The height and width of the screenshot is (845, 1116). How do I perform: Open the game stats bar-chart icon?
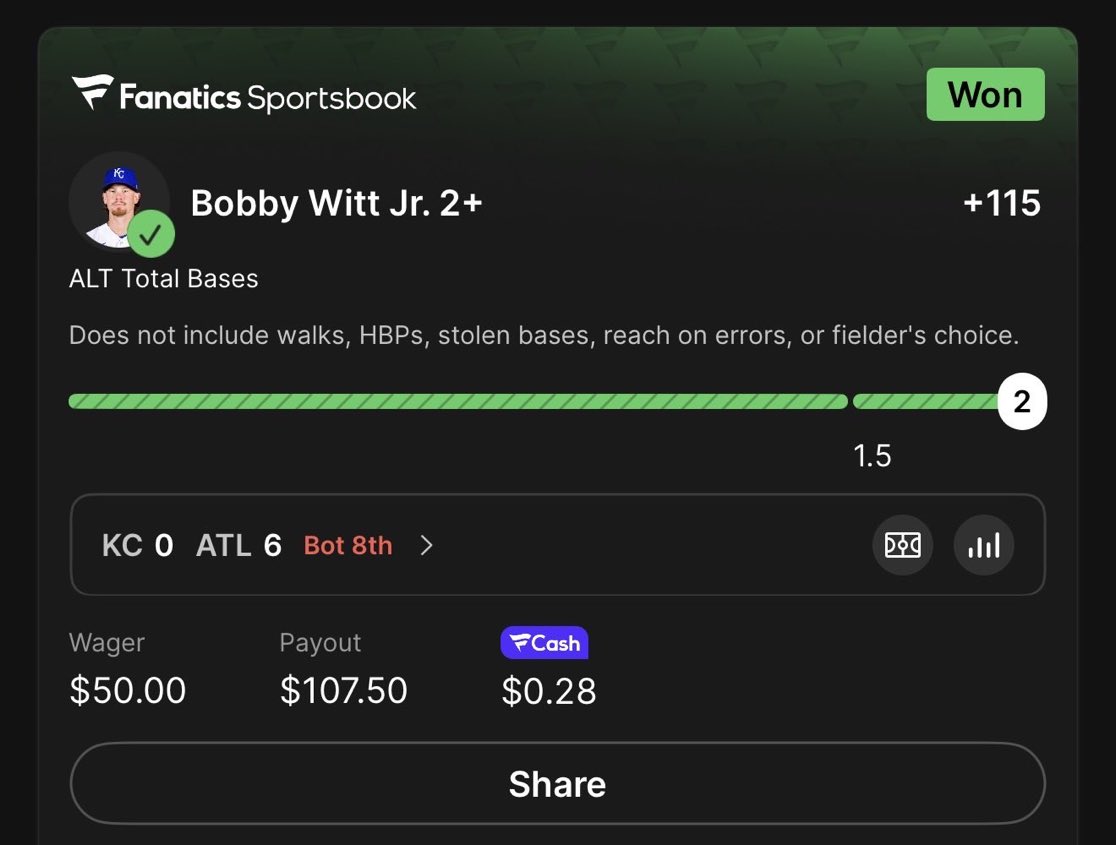(984, 545)
